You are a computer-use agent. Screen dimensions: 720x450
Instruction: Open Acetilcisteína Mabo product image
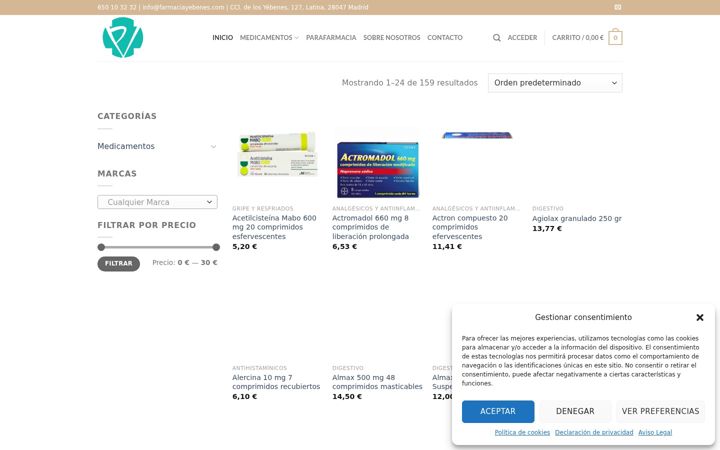tap(277, 155)
